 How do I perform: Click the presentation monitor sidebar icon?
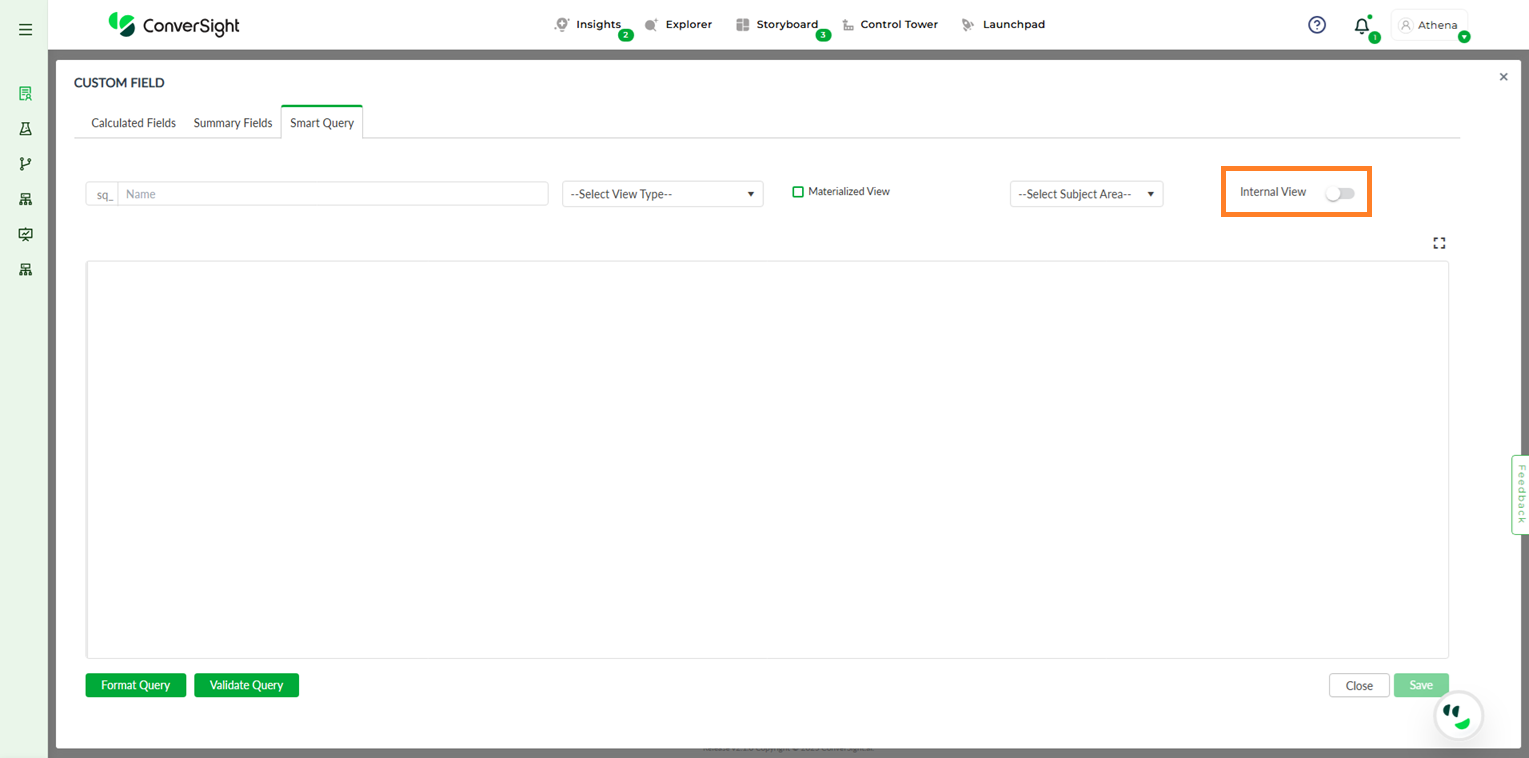tap(26, 234)
